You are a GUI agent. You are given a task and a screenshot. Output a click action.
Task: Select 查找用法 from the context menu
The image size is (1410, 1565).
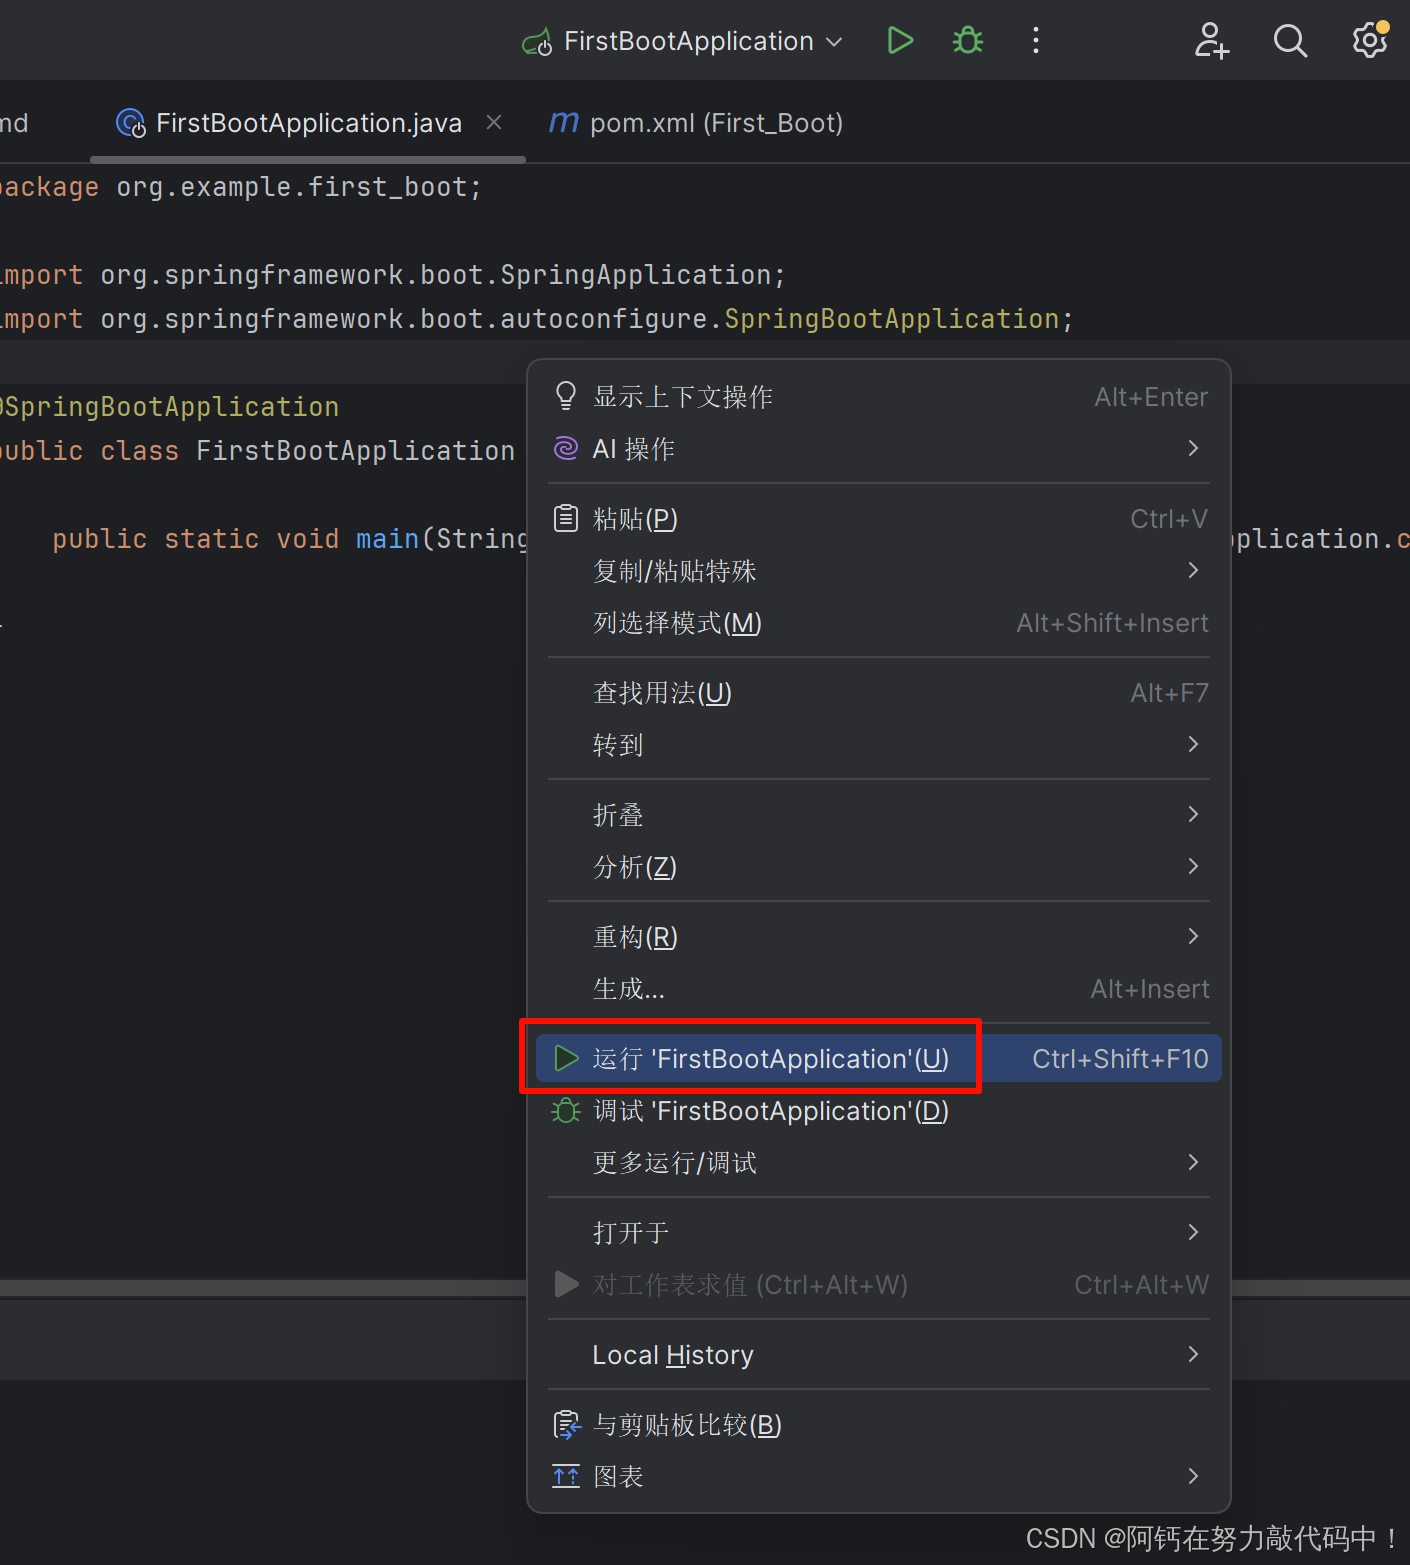click(662, 692)
